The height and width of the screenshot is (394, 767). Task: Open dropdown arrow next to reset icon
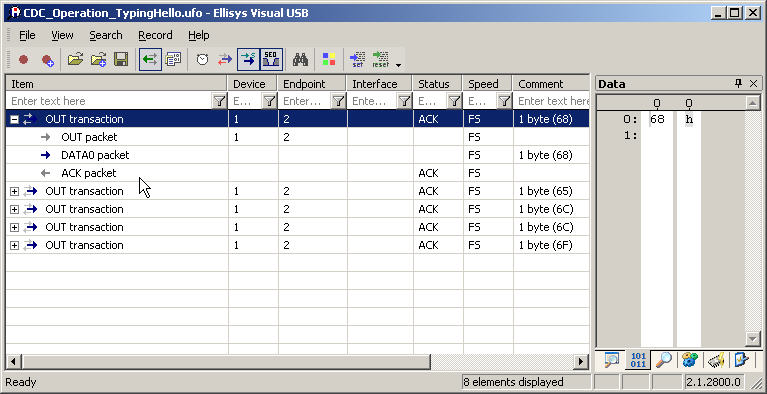click(398, 65)
